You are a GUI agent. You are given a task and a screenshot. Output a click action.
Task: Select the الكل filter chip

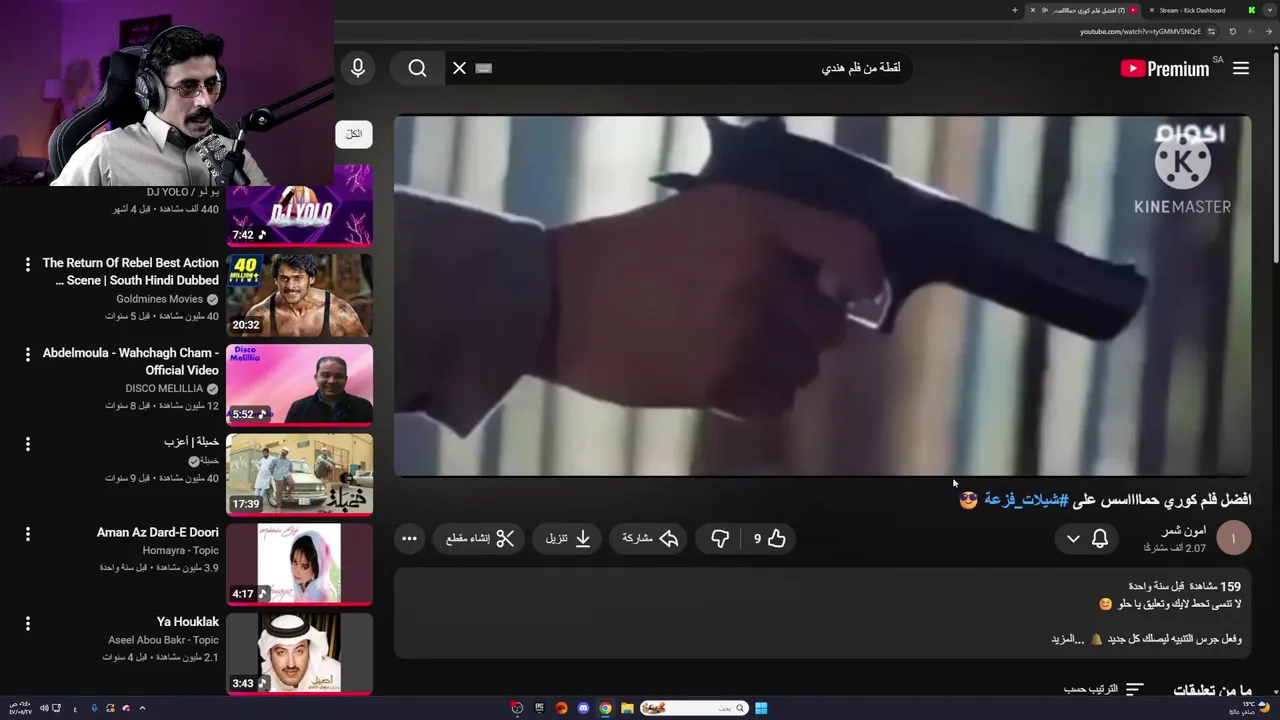[354, 134]
